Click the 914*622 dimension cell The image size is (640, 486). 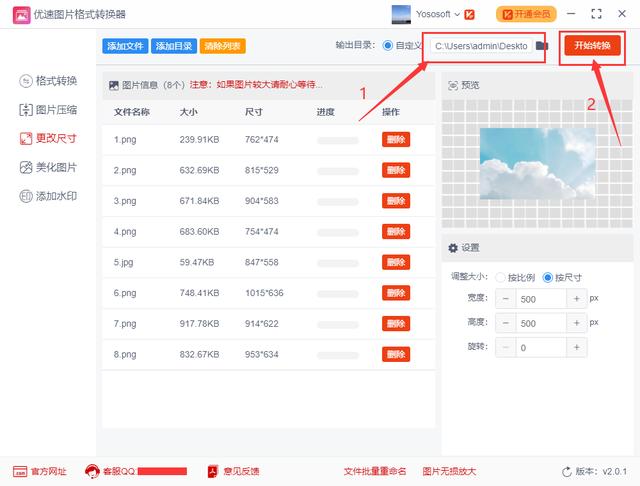pyautogui.click(x=262, y=324)
